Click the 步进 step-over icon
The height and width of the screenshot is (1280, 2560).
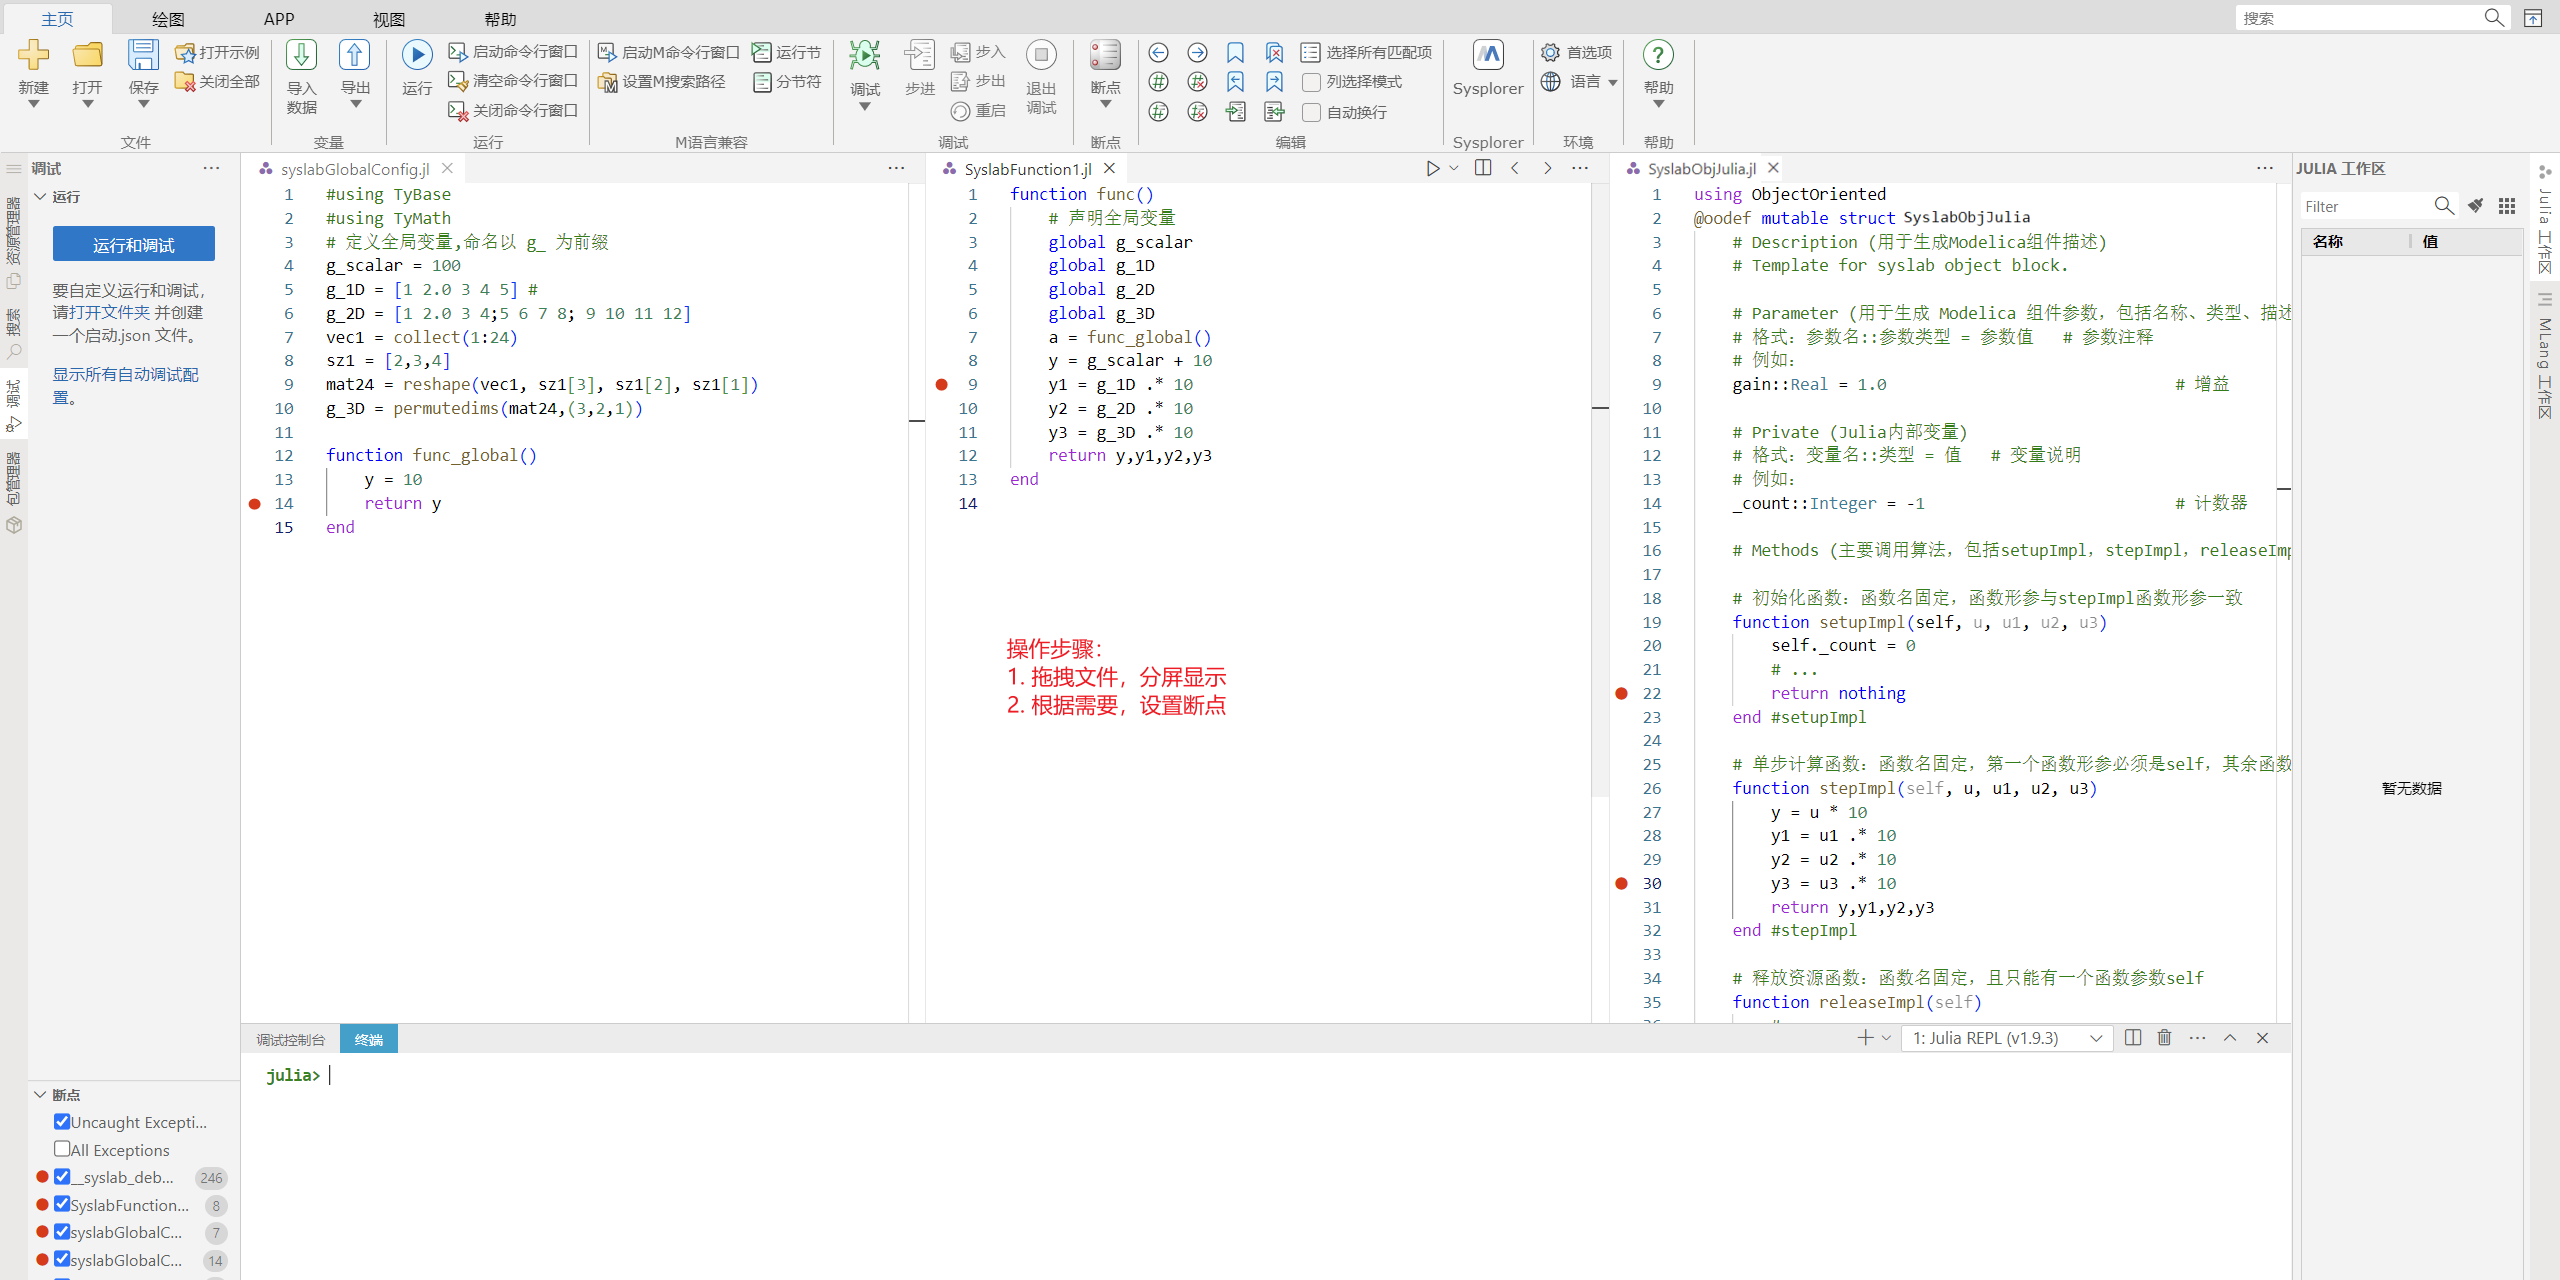click(x=919, y=56)
